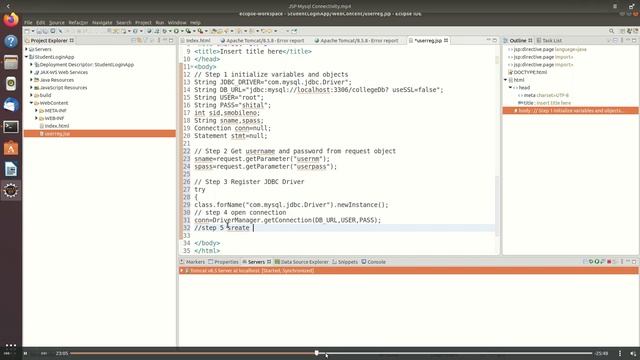The height and width of the screenshot is (360, 640).
Task: Toggle code folding at line 11 body
Action: tap(192, 67)
